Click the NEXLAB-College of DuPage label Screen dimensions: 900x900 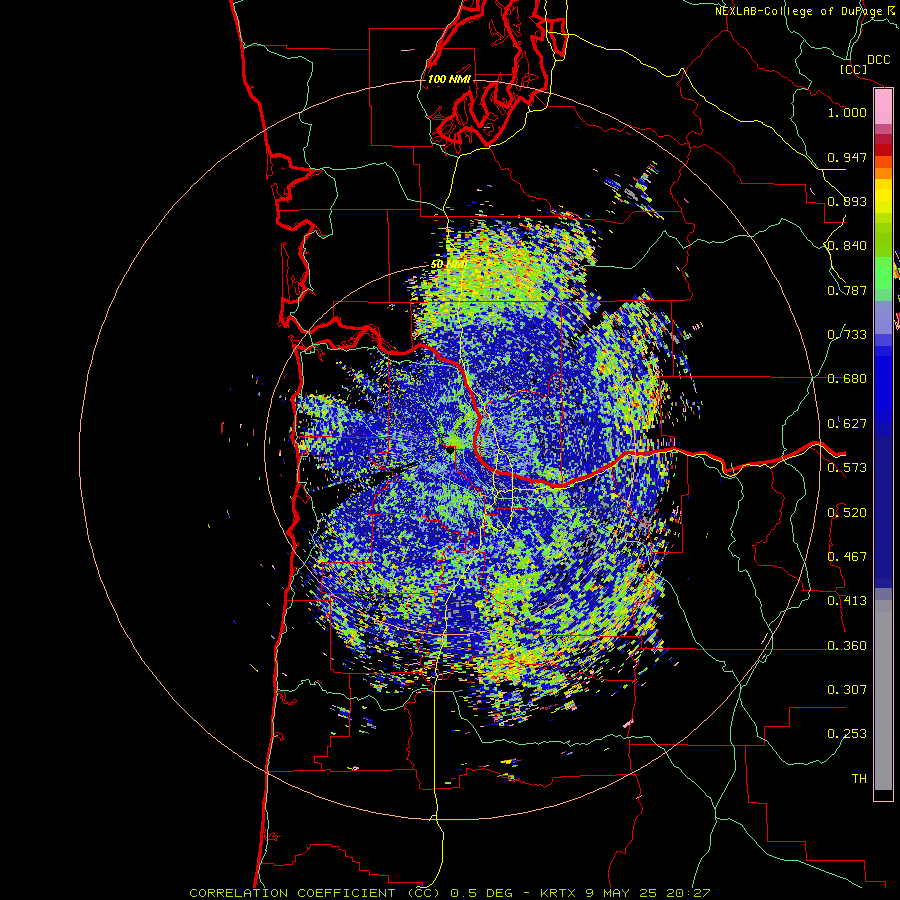click(800, 11)
